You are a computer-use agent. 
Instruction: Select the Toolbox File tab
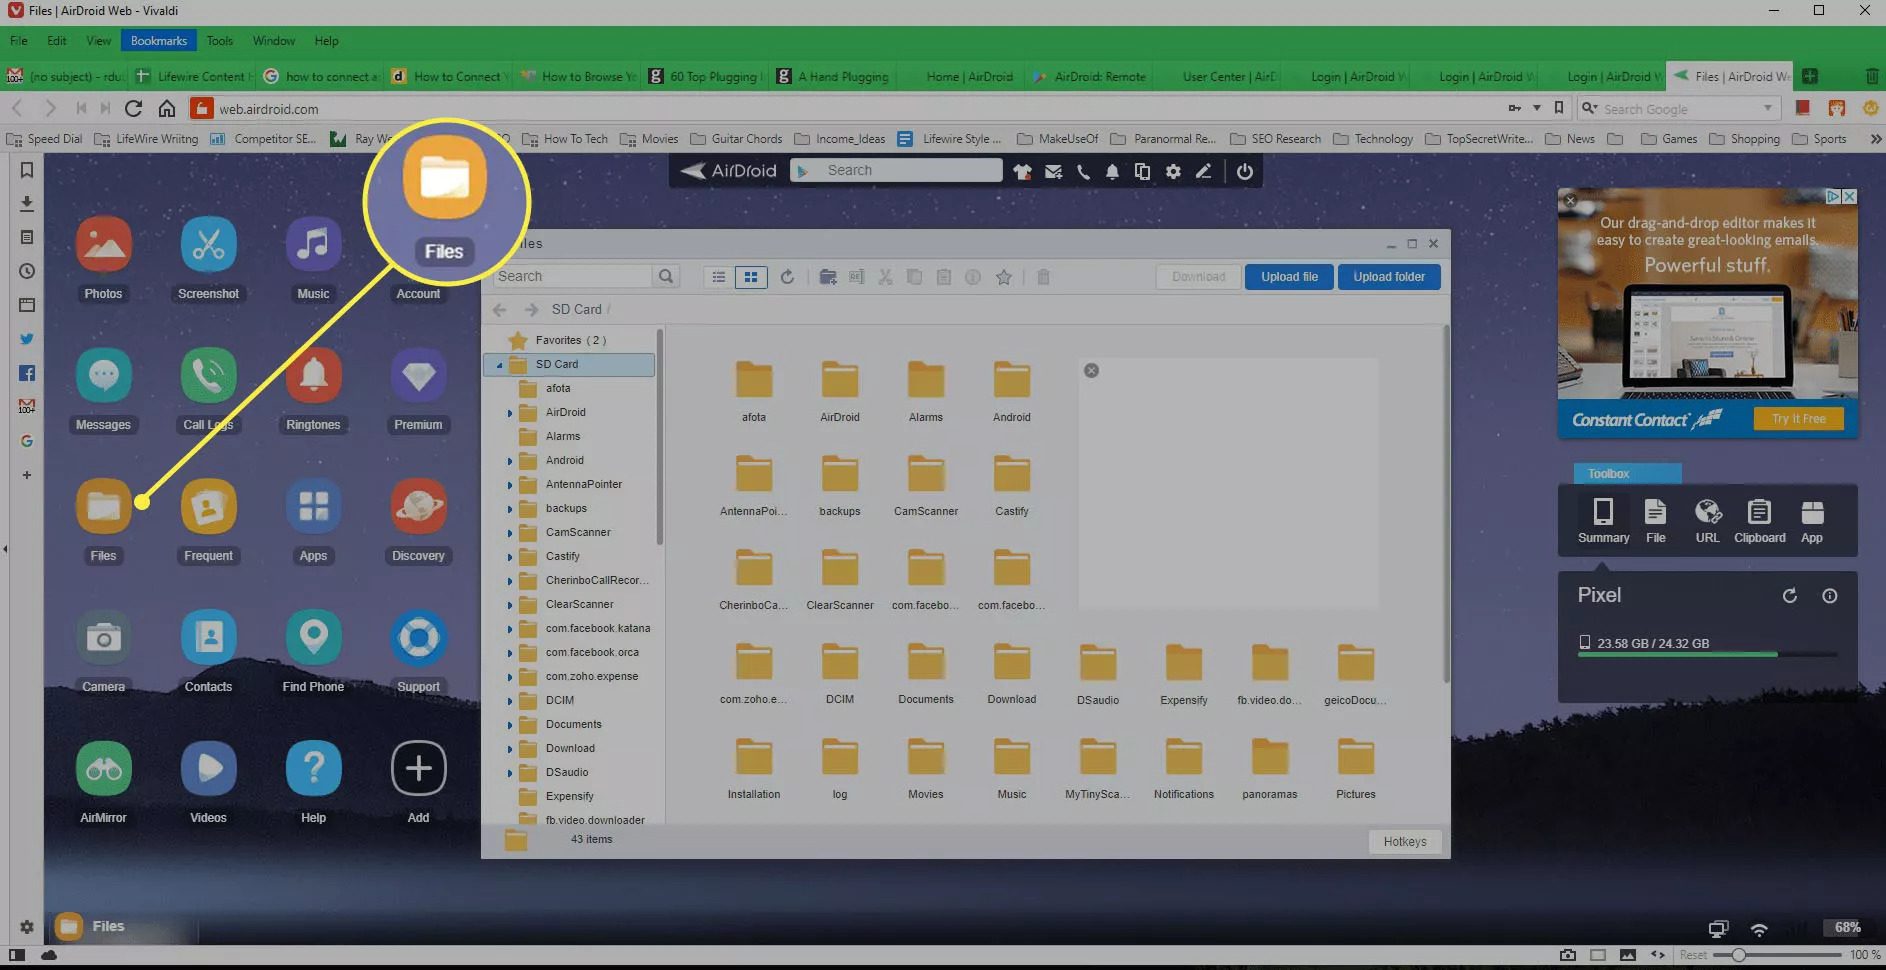(1656, 520)
